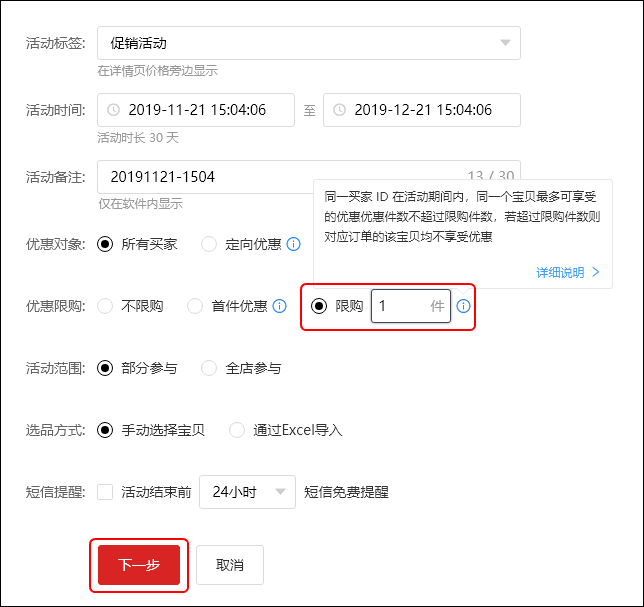Click the text 活动时长 30 天
The height and width of the screenshot is (607, 644).
click(x=138, y=138)
